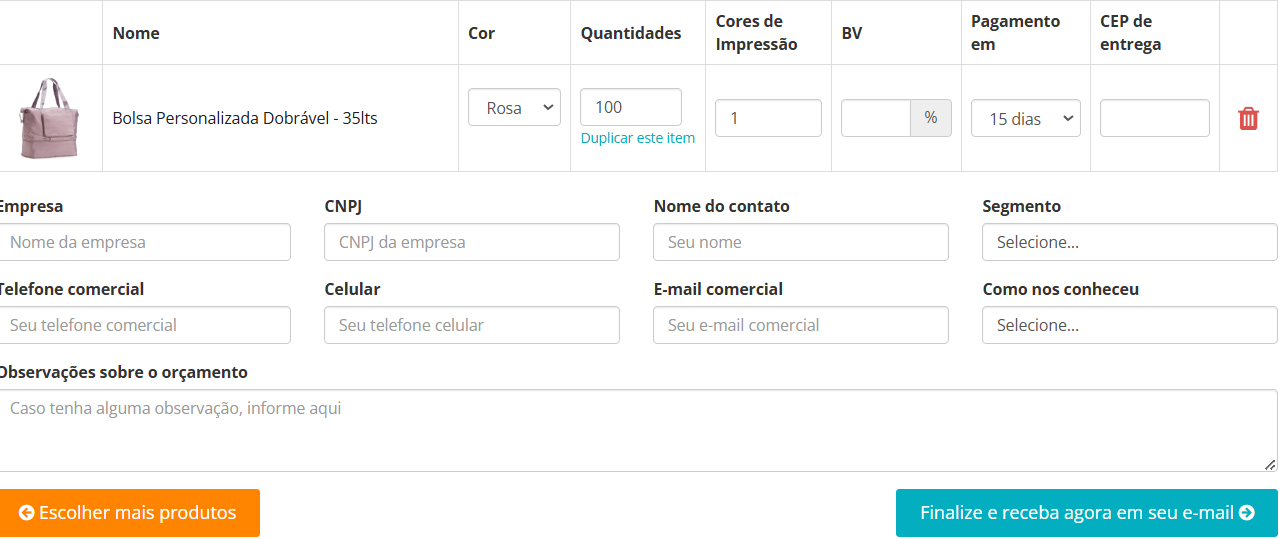Viewport: 1279px width, 539px height.
Task: Click the E-mail comercial input field
Action: [800, 325]
